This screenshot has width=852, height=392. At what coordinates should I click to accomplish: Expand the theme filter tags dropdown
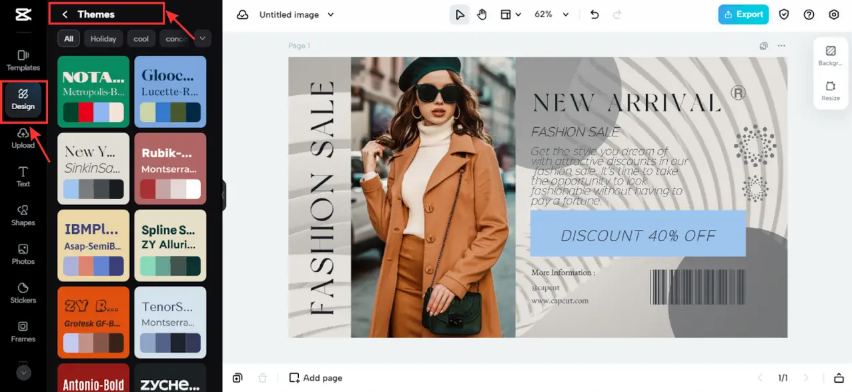tap(203, 38)
